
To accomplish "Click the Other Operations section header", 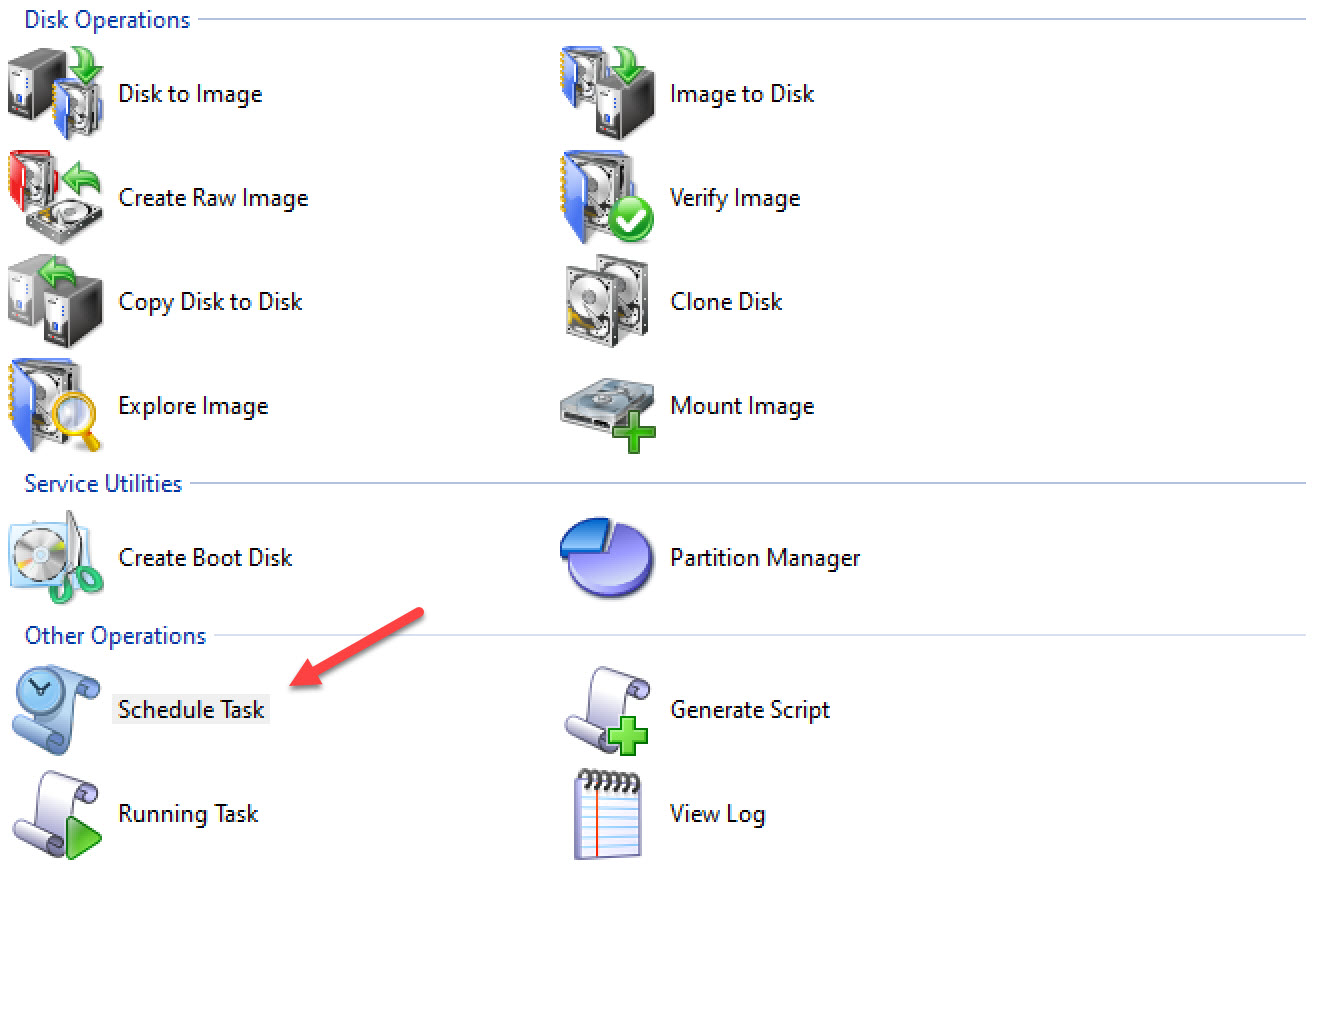I will (115, 636).
